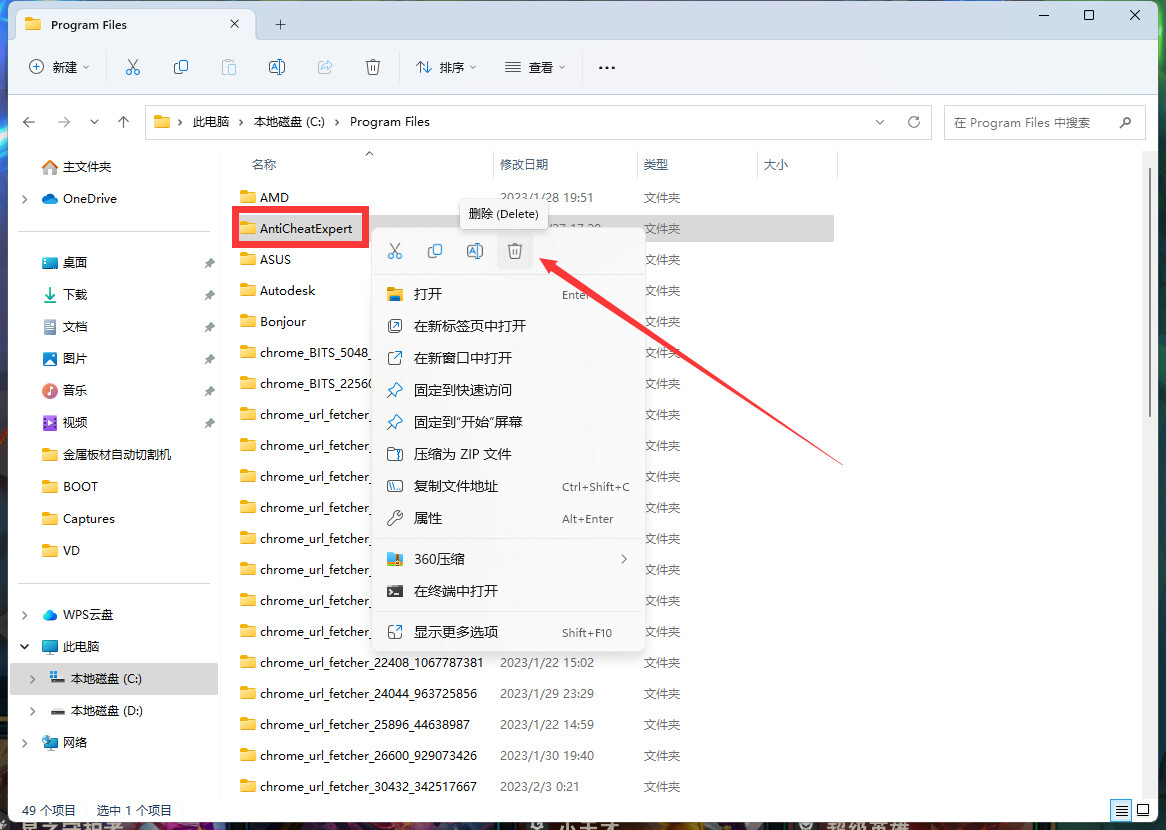Switch to large thumbnails view in the status bar

(1143, 810)
